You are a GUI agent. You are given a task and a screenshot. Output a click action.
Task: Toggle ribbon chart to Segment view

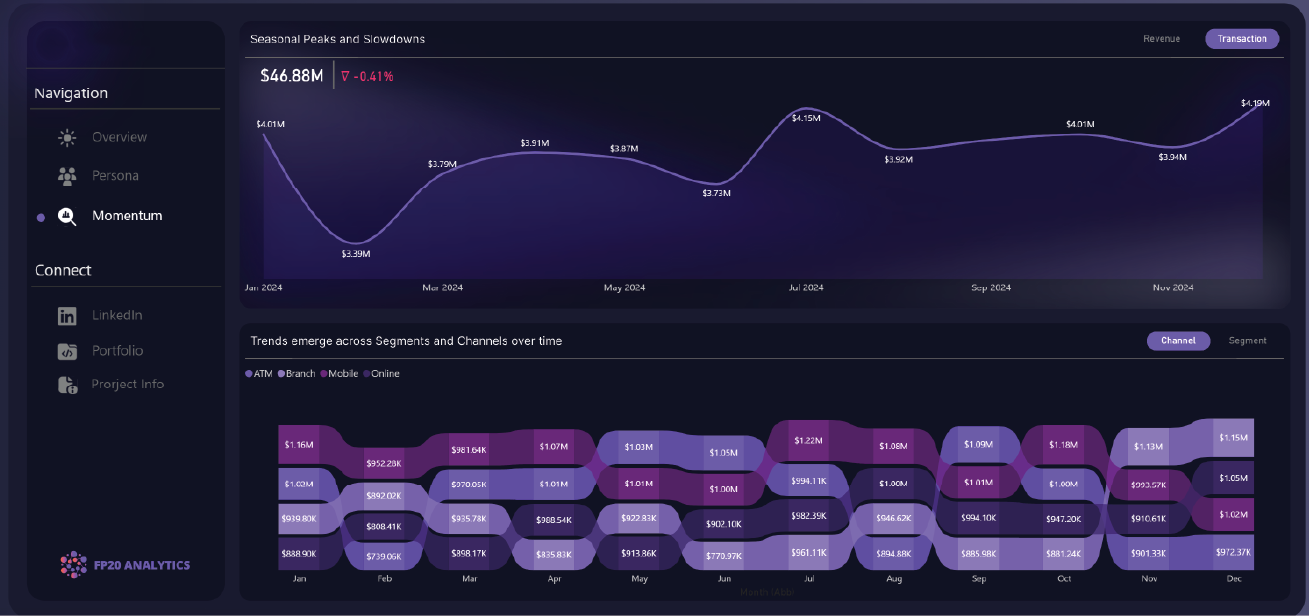click(x=1247, y=341)
